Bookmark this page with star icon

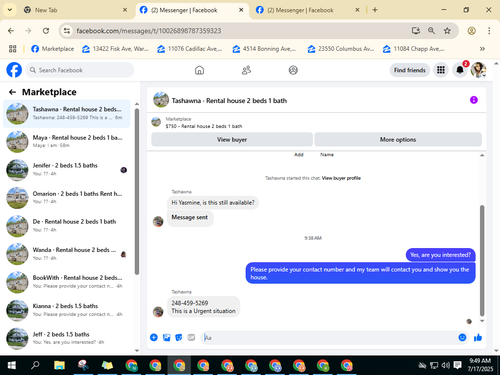click(x=447, y=31)
